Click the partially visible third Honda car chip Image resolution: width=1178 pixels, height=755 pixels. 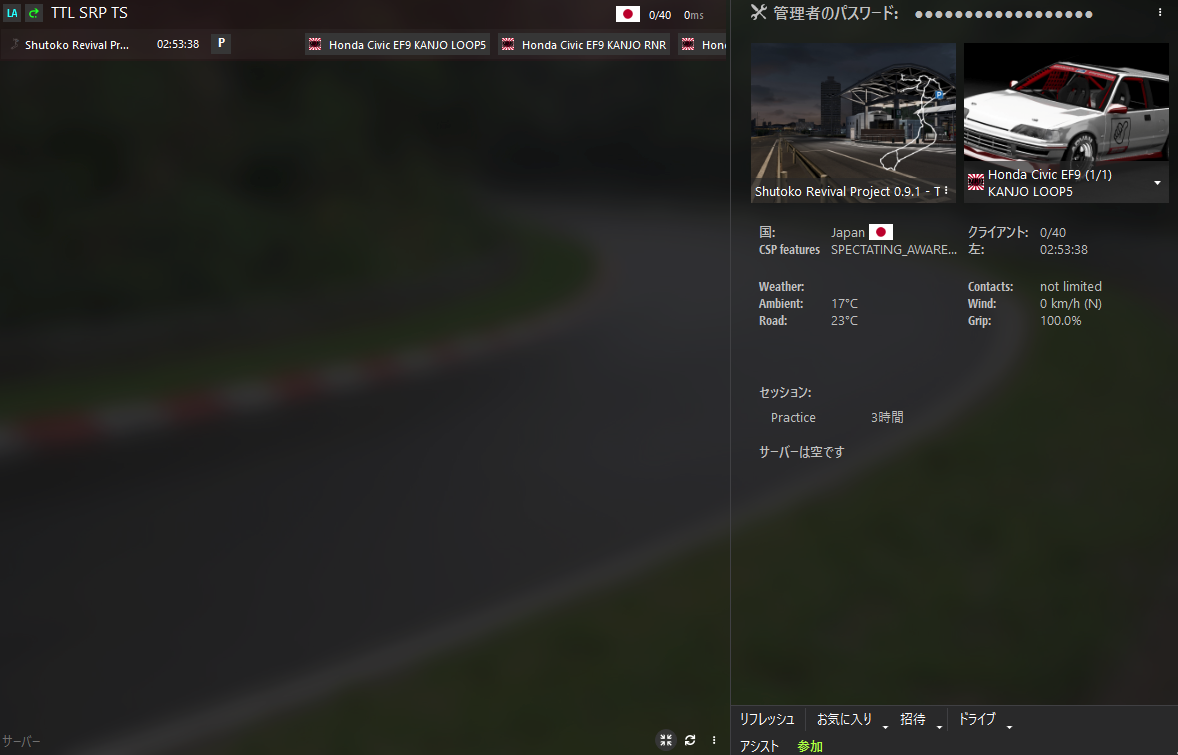point(702,44)
